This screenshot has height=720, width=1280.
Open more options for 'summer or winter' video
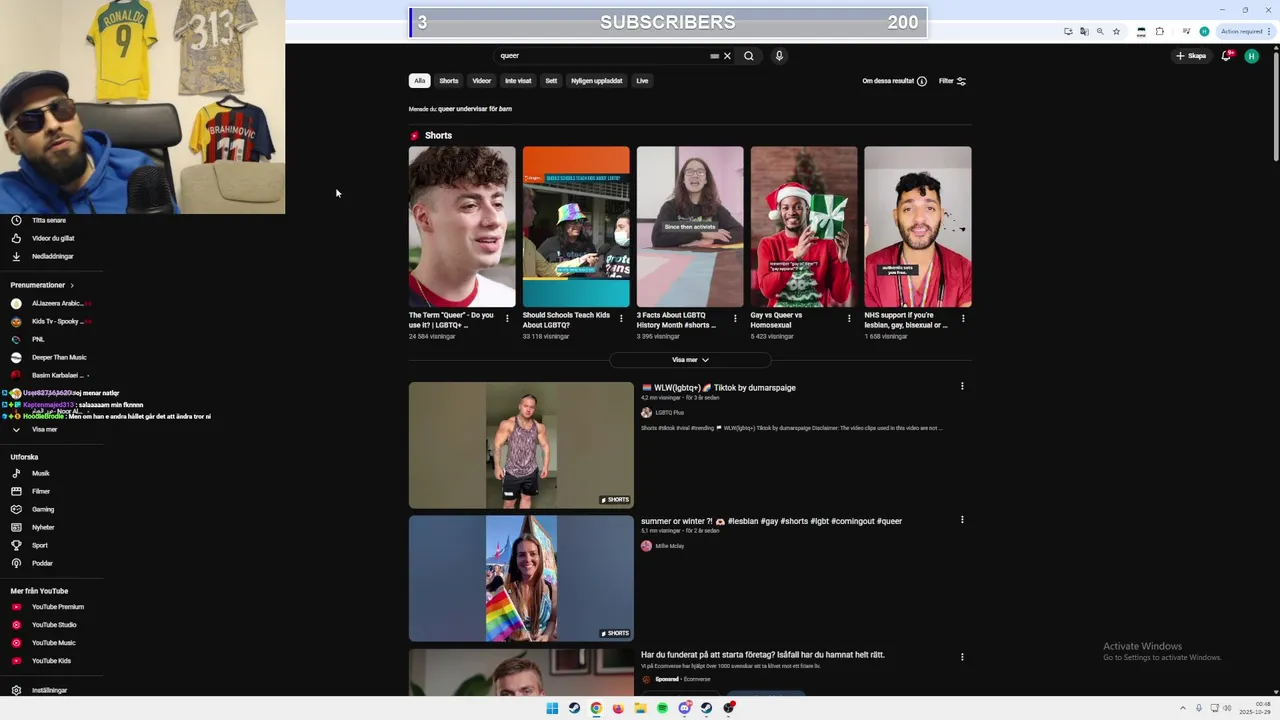tap(962, 520)
